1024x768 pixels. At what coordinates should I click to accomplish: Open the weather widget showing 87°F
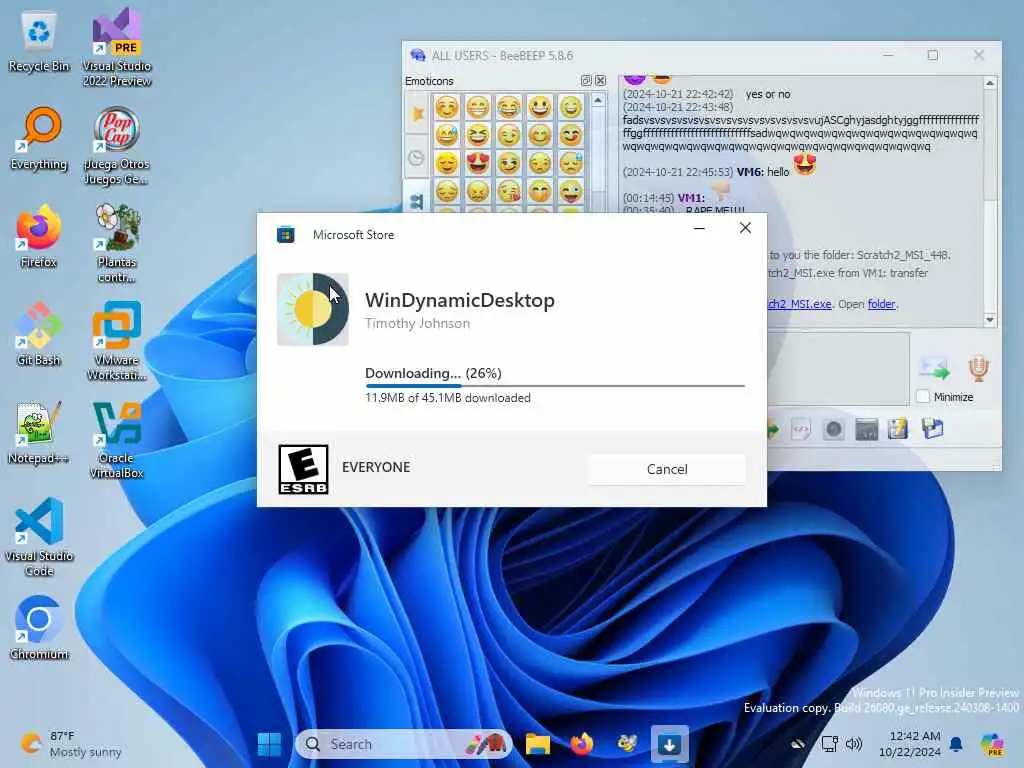tap(71, 744)
